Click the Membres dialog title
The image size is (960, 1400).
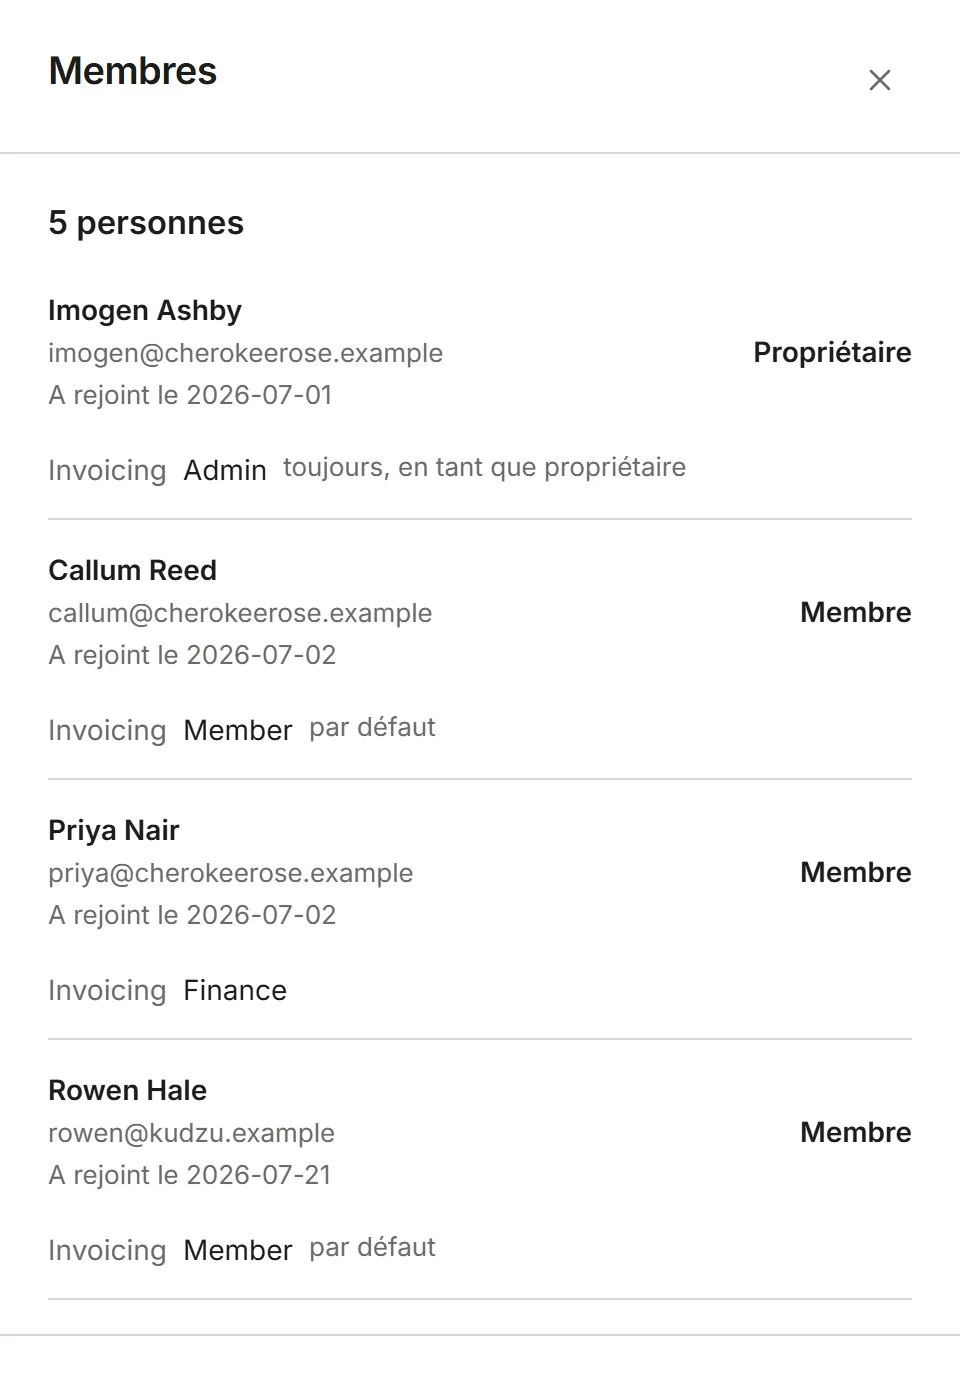click(x=133, y=71)
